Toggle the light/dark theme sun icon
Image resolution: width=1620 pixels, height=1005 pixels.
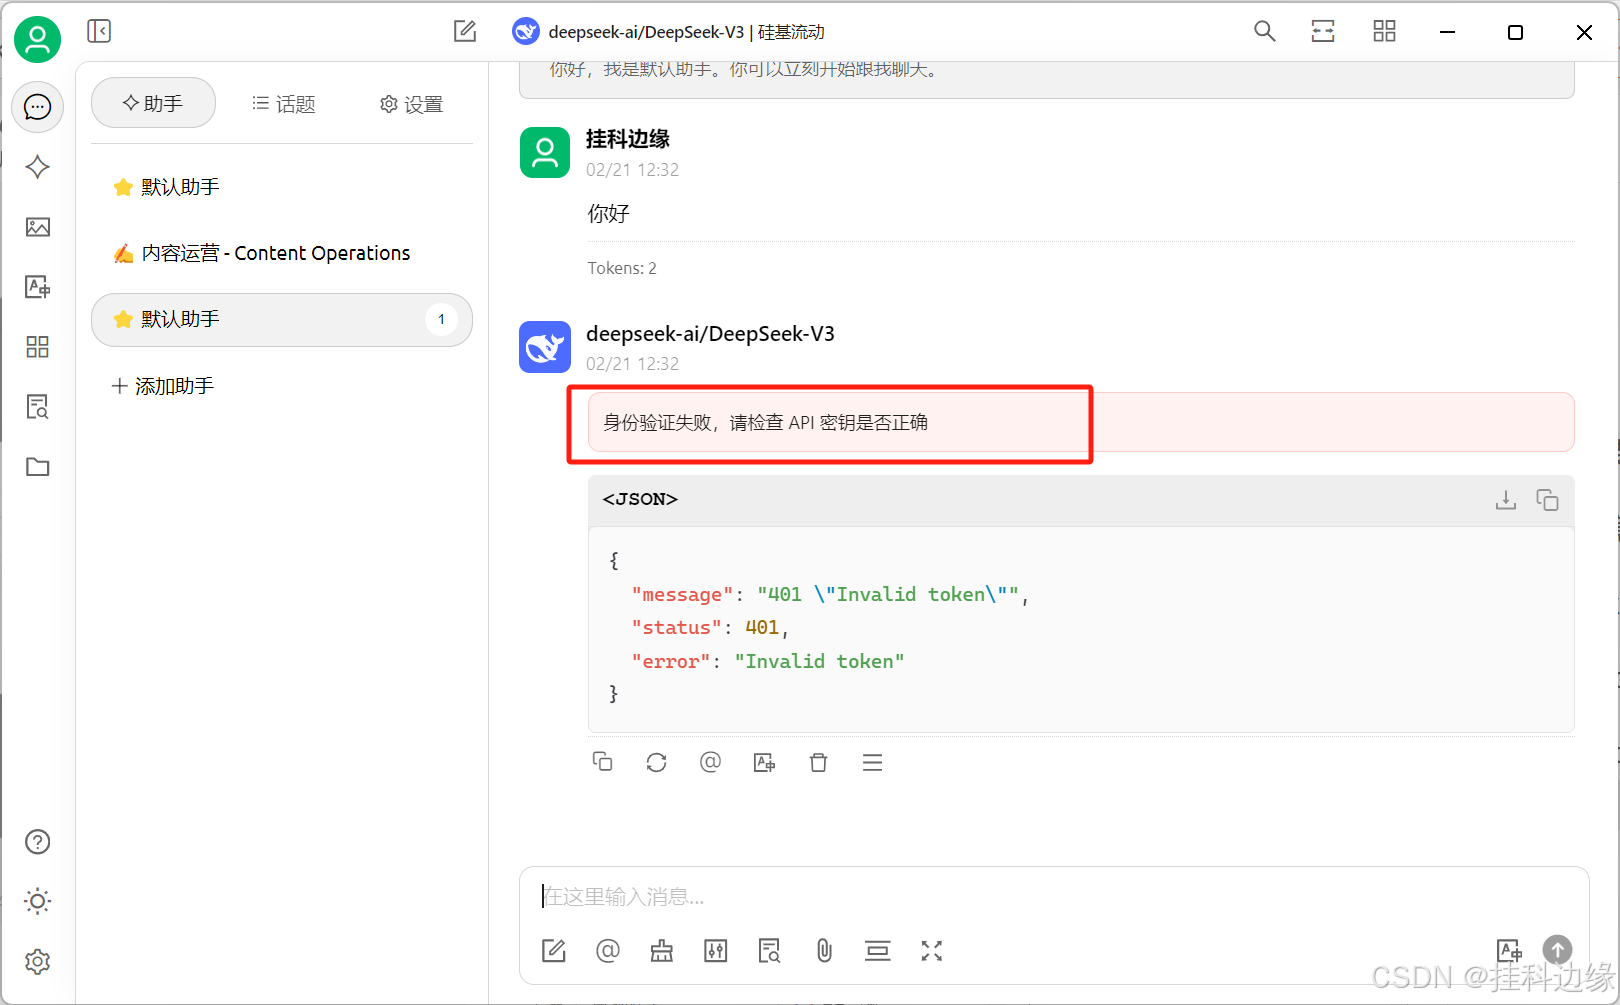(37, 902)
